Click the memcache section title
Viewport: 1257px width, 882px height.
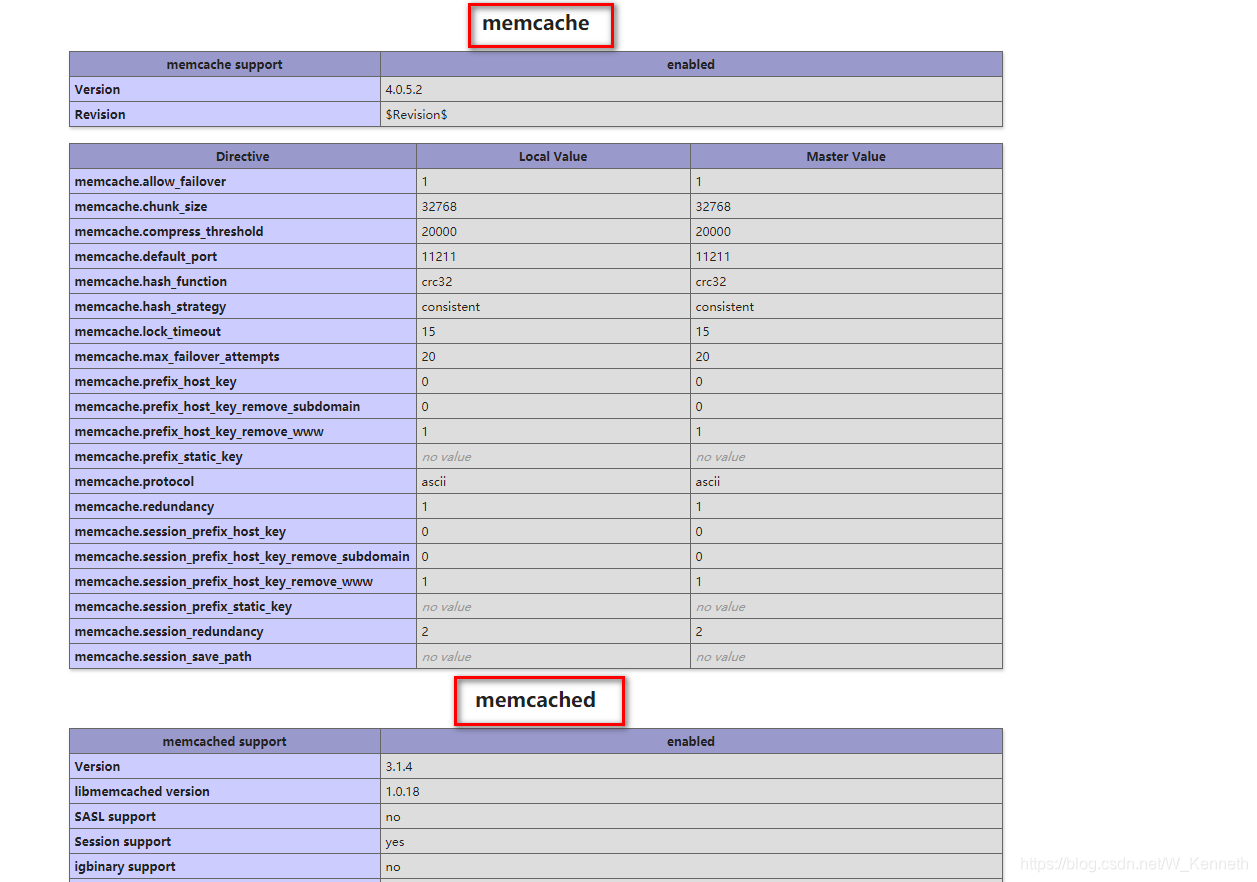pos(540,24)
